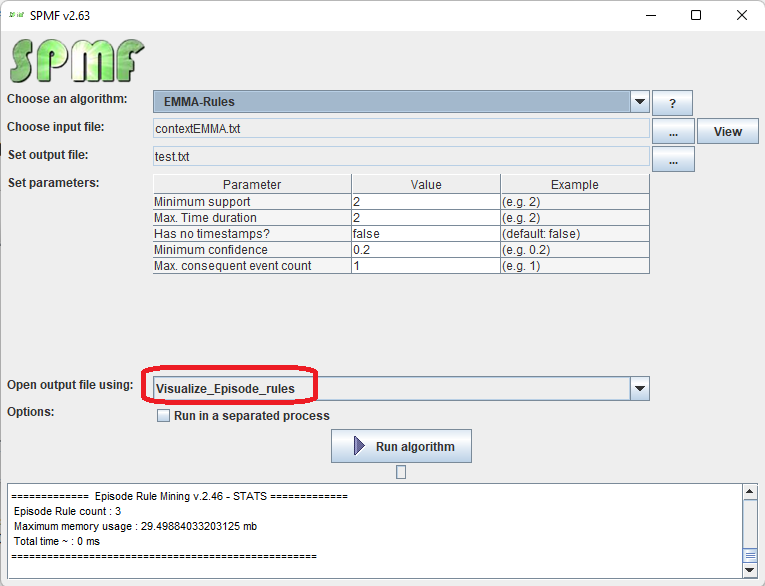Image resolution: width=765 pixels, height=586 pixels.
Task: Open algorithm help with the ? button
Action: tap(673, 103)
